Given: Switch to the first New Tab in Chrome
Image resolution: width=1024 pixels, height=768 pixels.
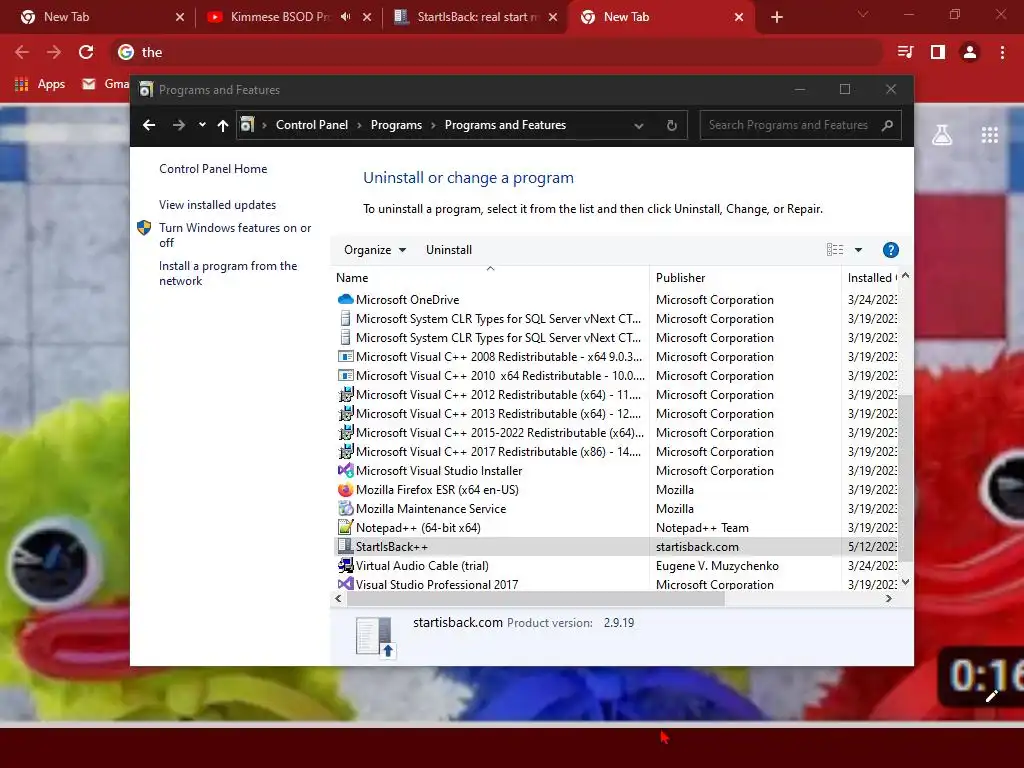Looking at the screenshot, I should pyautogui.click(x=98, y=17).
